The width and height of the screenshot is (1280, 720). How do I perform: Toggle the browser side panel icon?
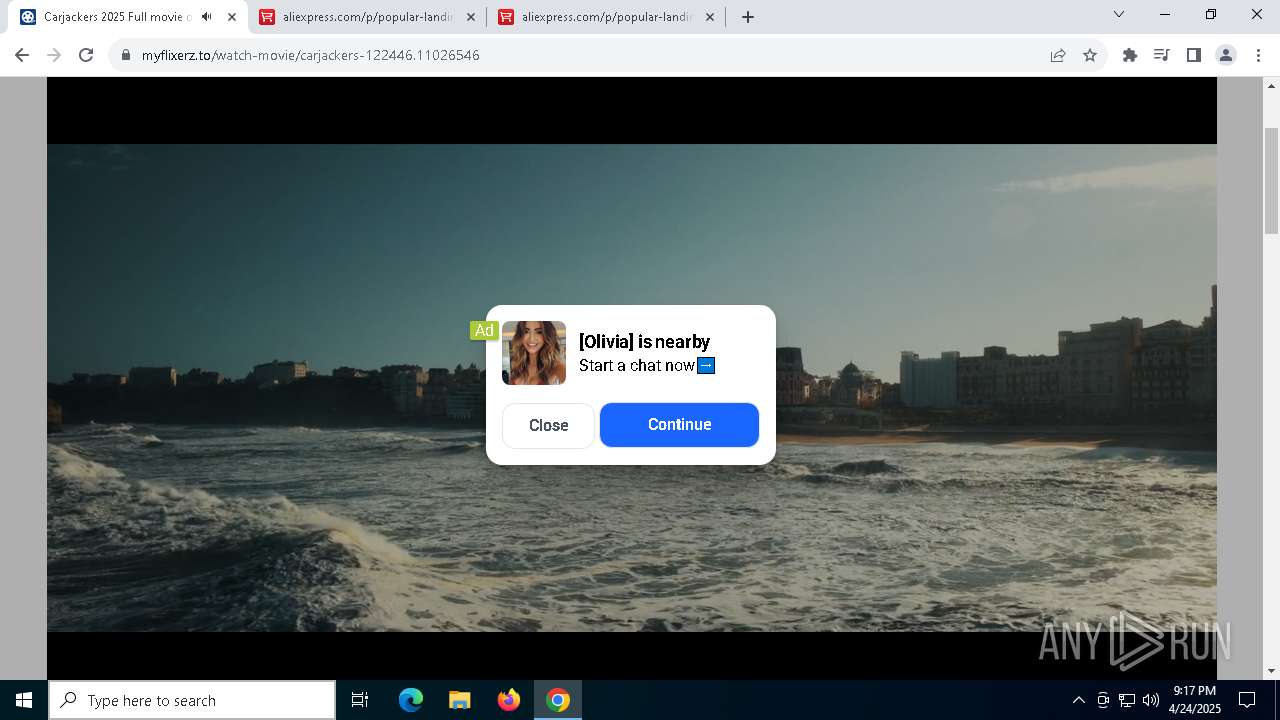pos(1194,55)
